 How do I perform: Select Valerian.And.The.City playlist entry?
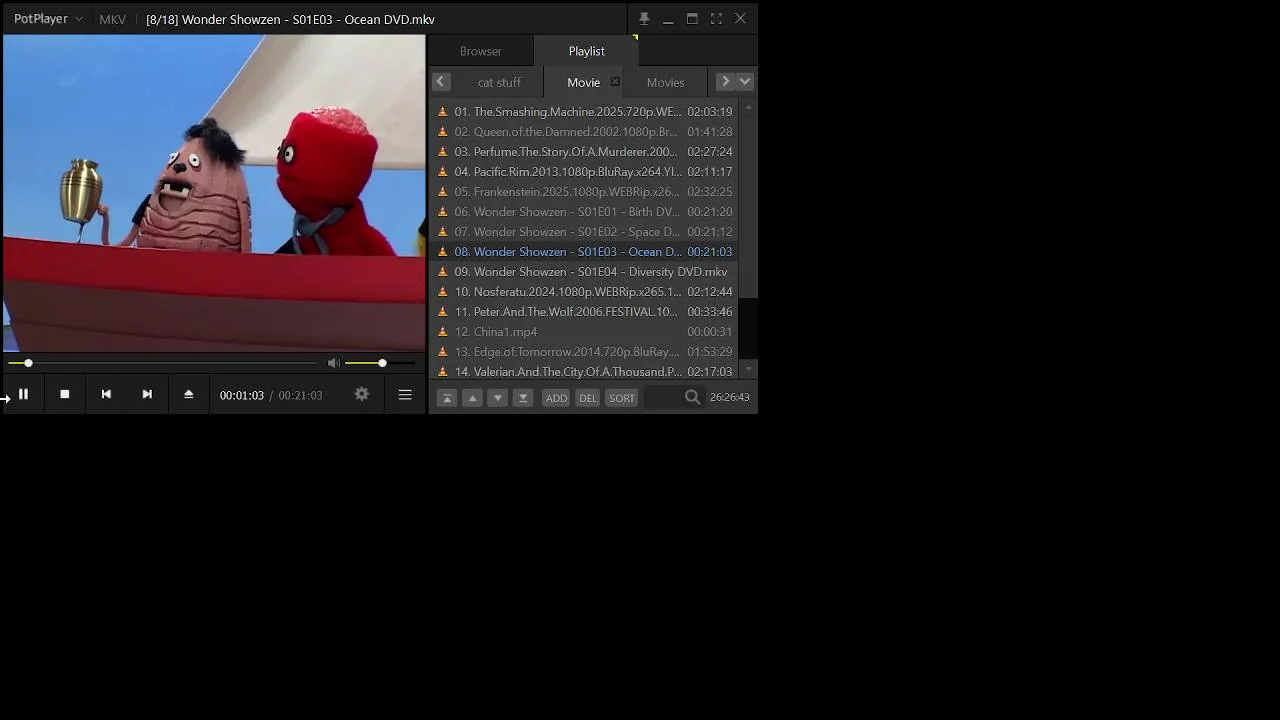584,372
